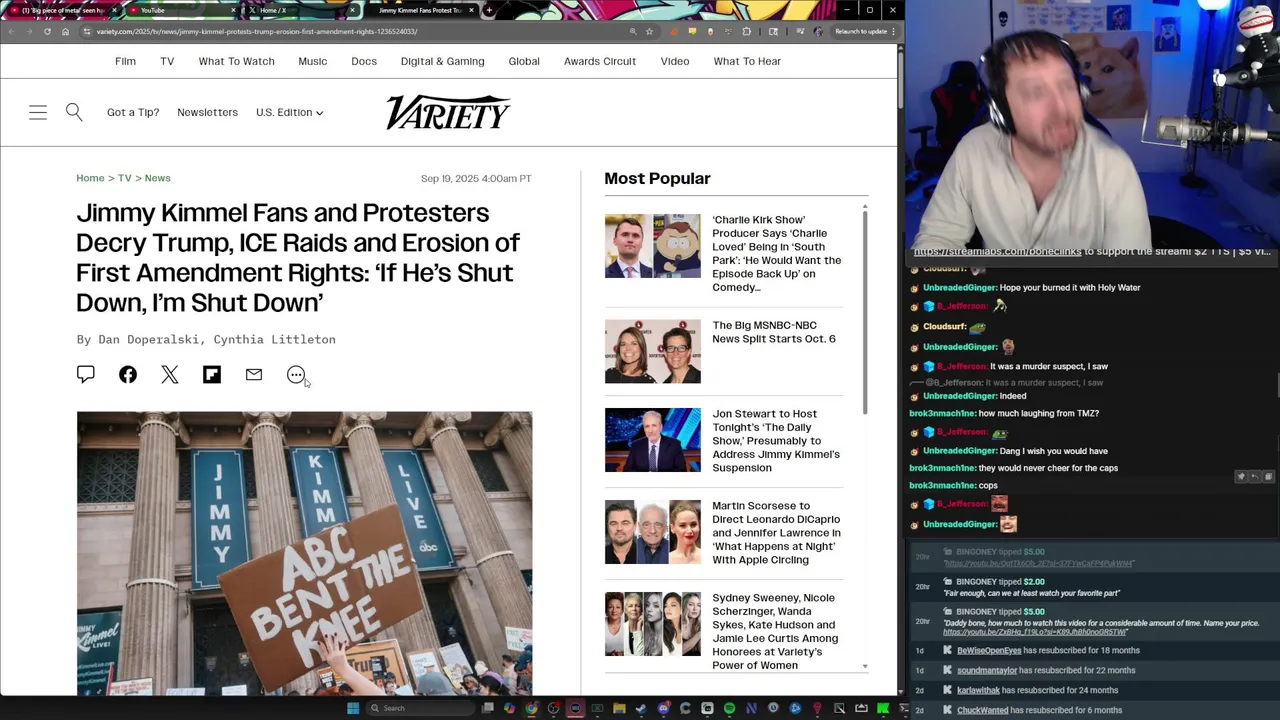Open the browser extensions puzzle icon

tap(746, 31)
